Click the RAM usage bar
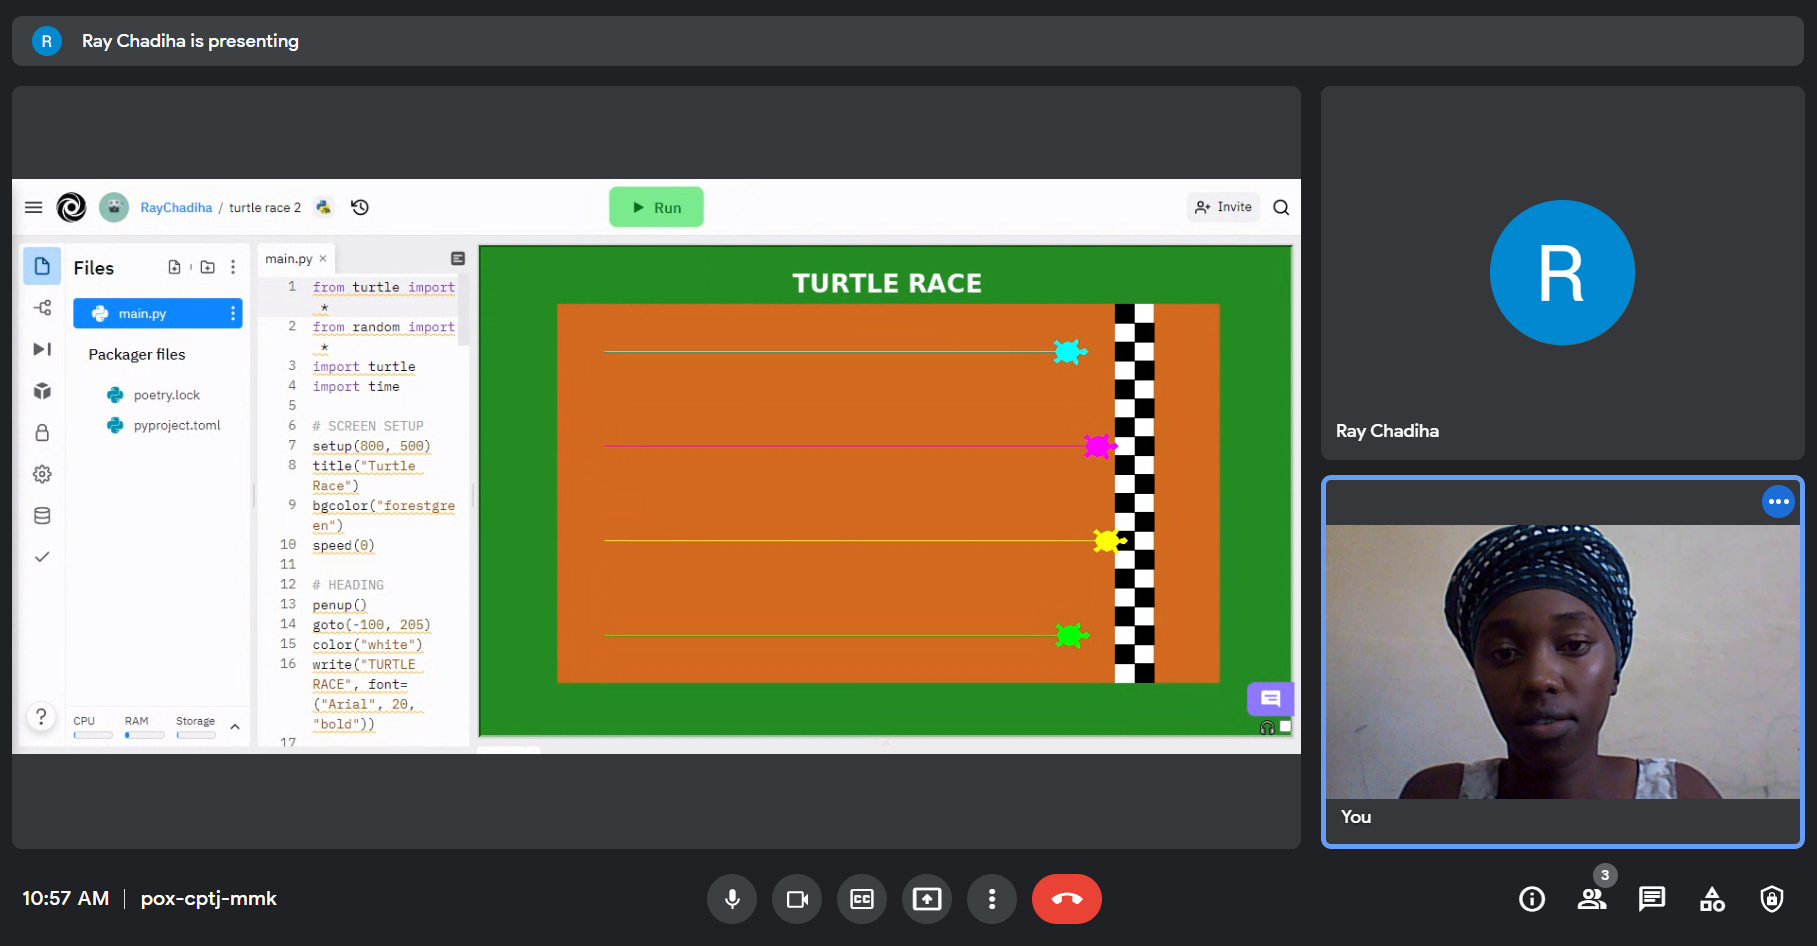Screen dimensions: 1817x946 pos(144,735)
